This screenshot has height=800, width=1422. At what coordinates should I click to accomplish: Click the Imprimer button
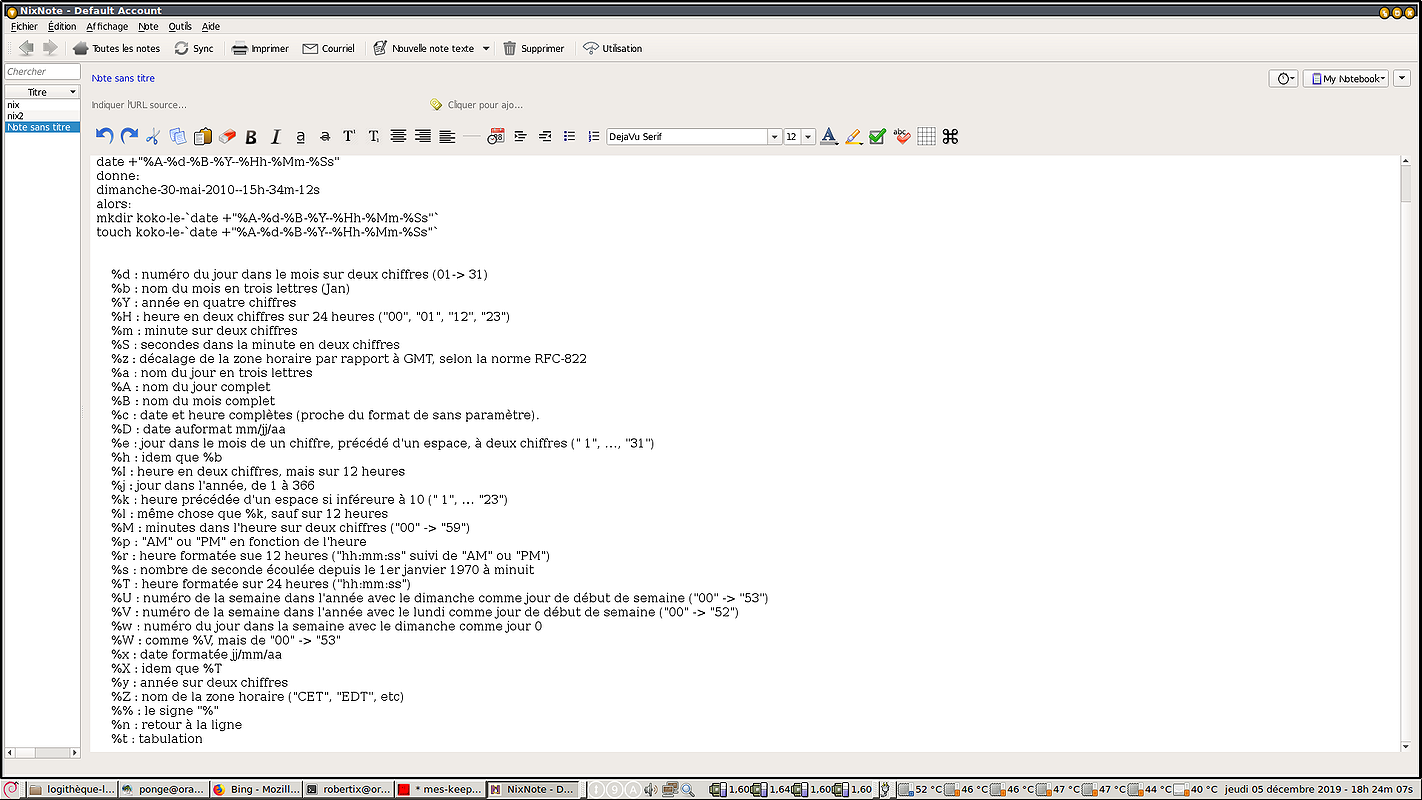coord(260,48)
